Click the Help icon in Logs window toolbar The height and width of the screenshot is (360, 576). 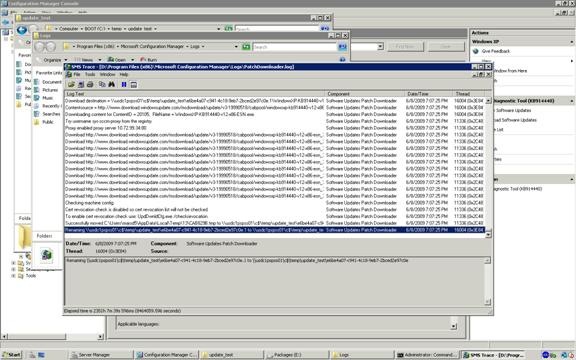tap(342, 60)
